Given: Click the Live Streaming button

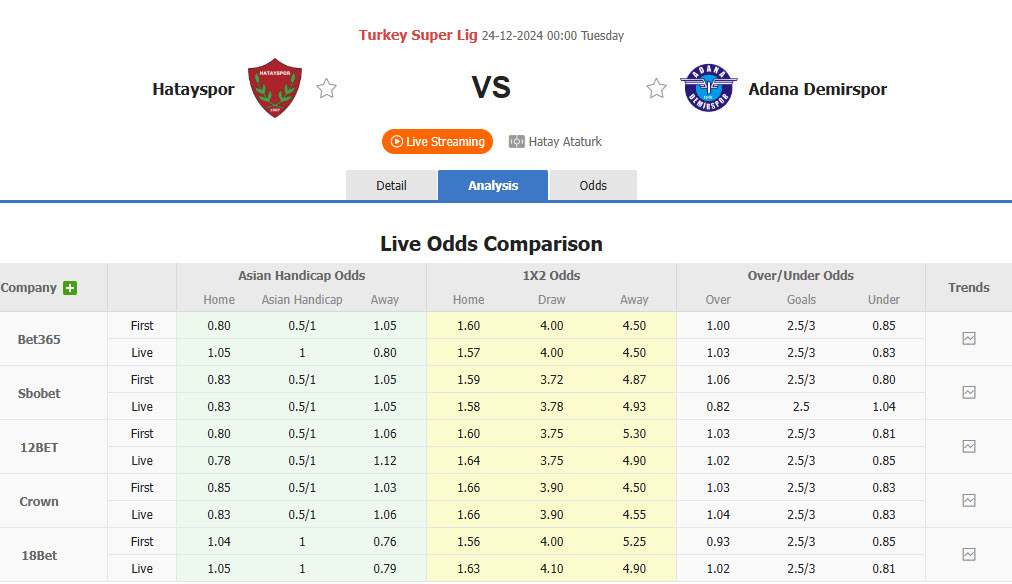Looking at the screenshot, I should pyautogui.click(x=437, y=141).
